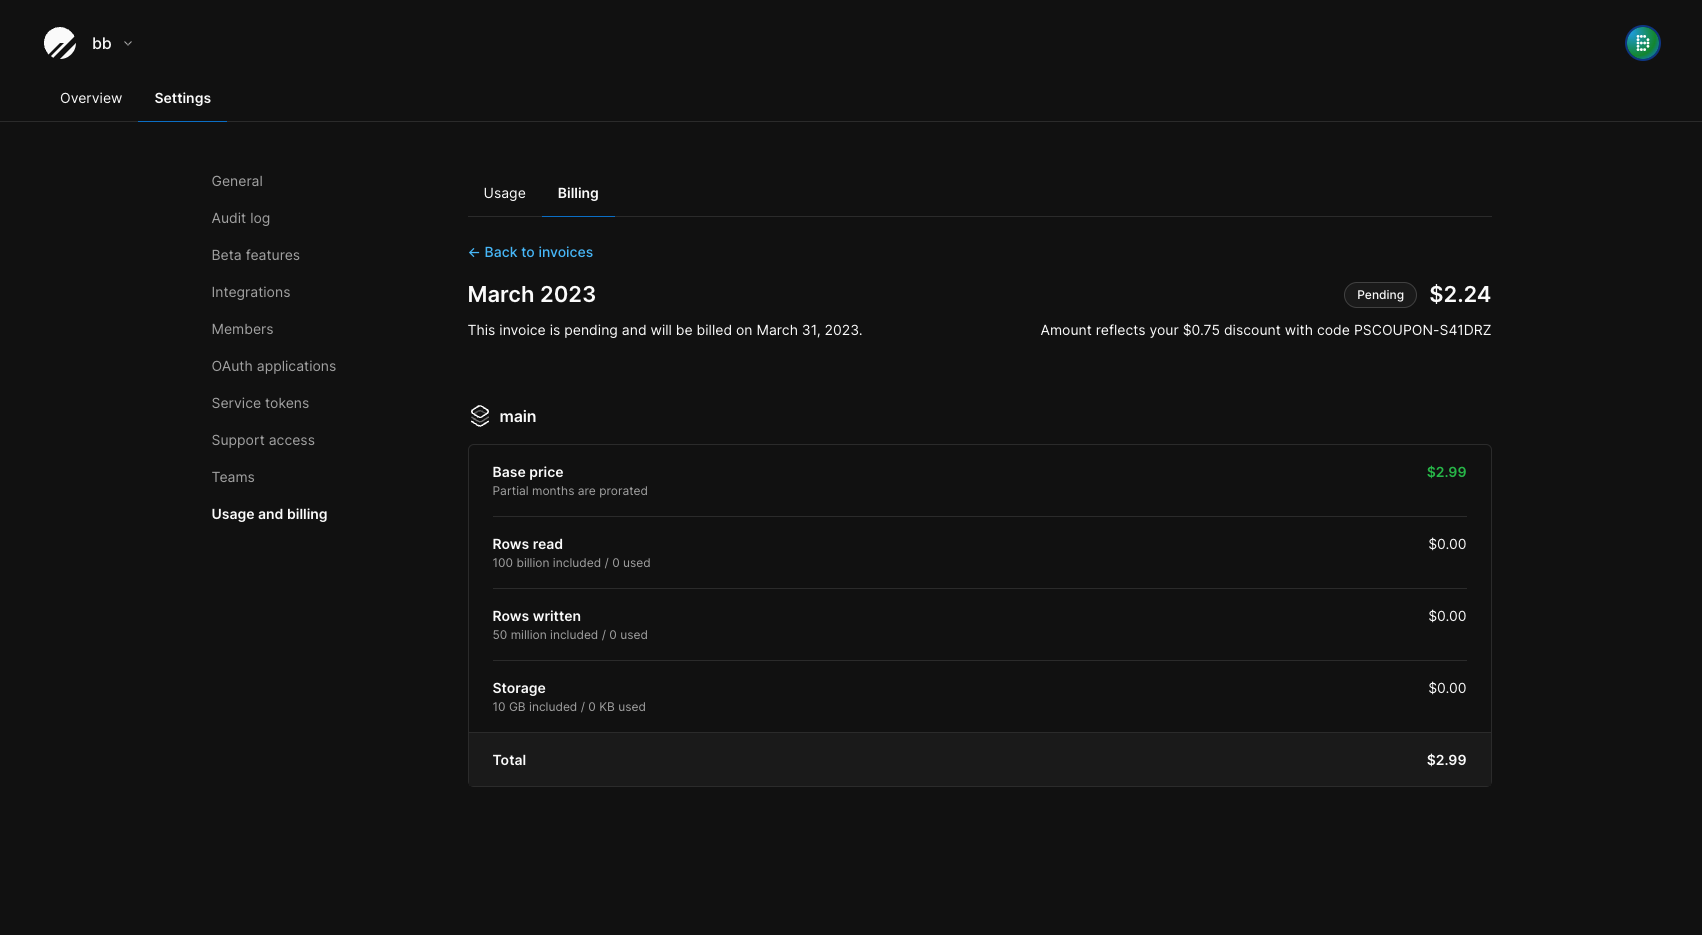
Task: Open the Service tokens page
Action: (x=259, y=403)
